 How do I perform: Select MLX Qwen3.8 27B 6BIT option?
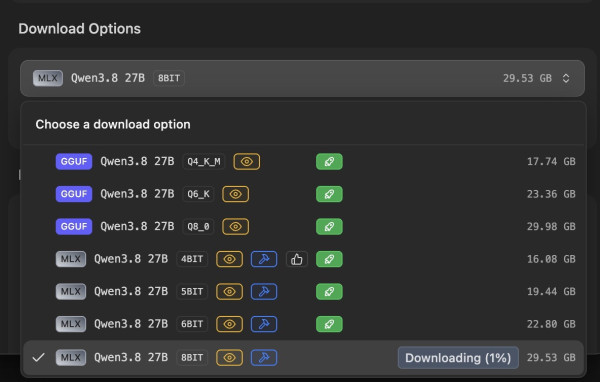click(x=303, y=324)
